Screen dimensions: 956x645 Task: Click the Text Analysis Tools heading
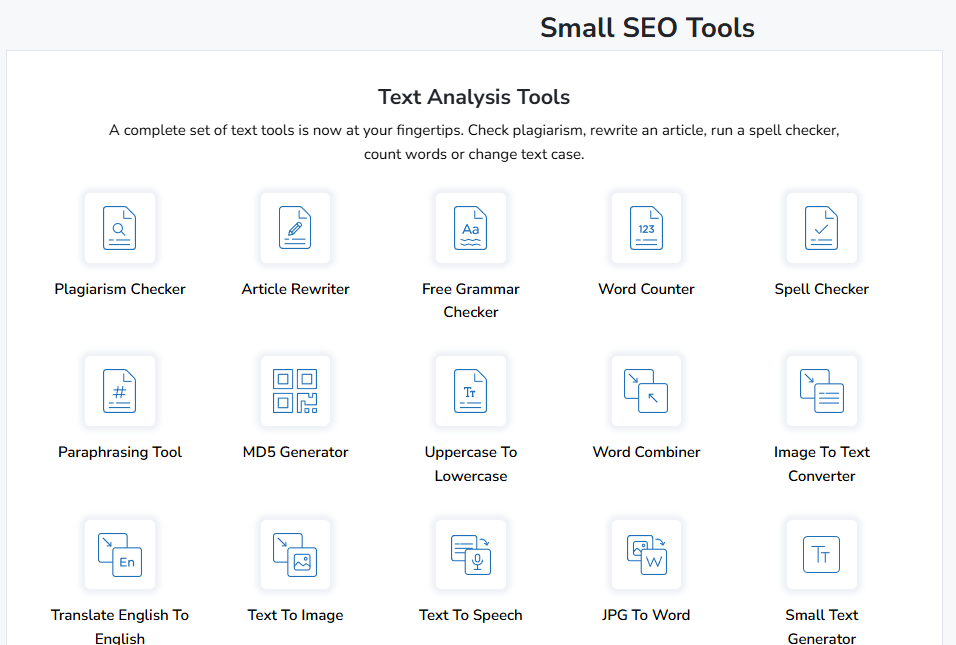[x=474, y=97]
